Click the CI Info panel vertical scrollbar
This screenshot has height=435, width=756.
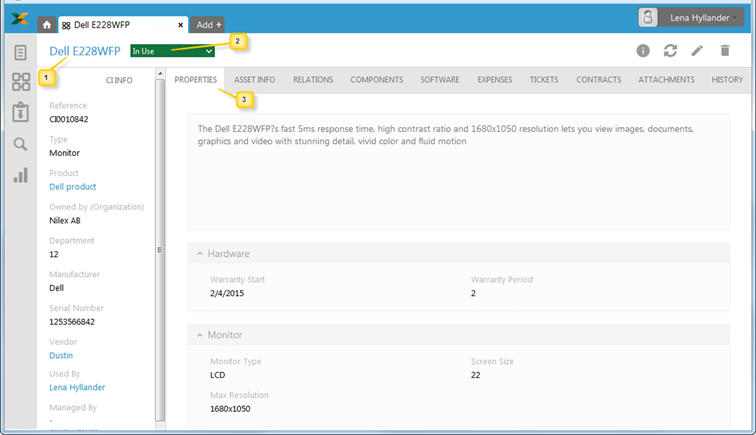pos(160,250)
